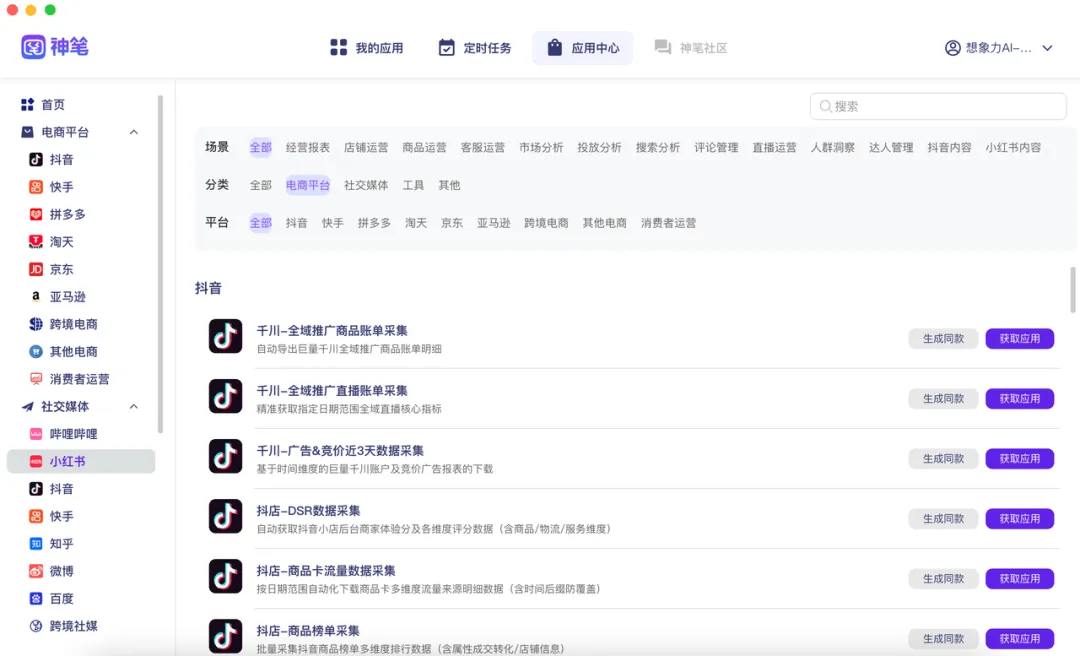Viewport: 1080px width, 656px height.
Task: Click the 知乎 sidebar icon
Action: click(36, 544)
